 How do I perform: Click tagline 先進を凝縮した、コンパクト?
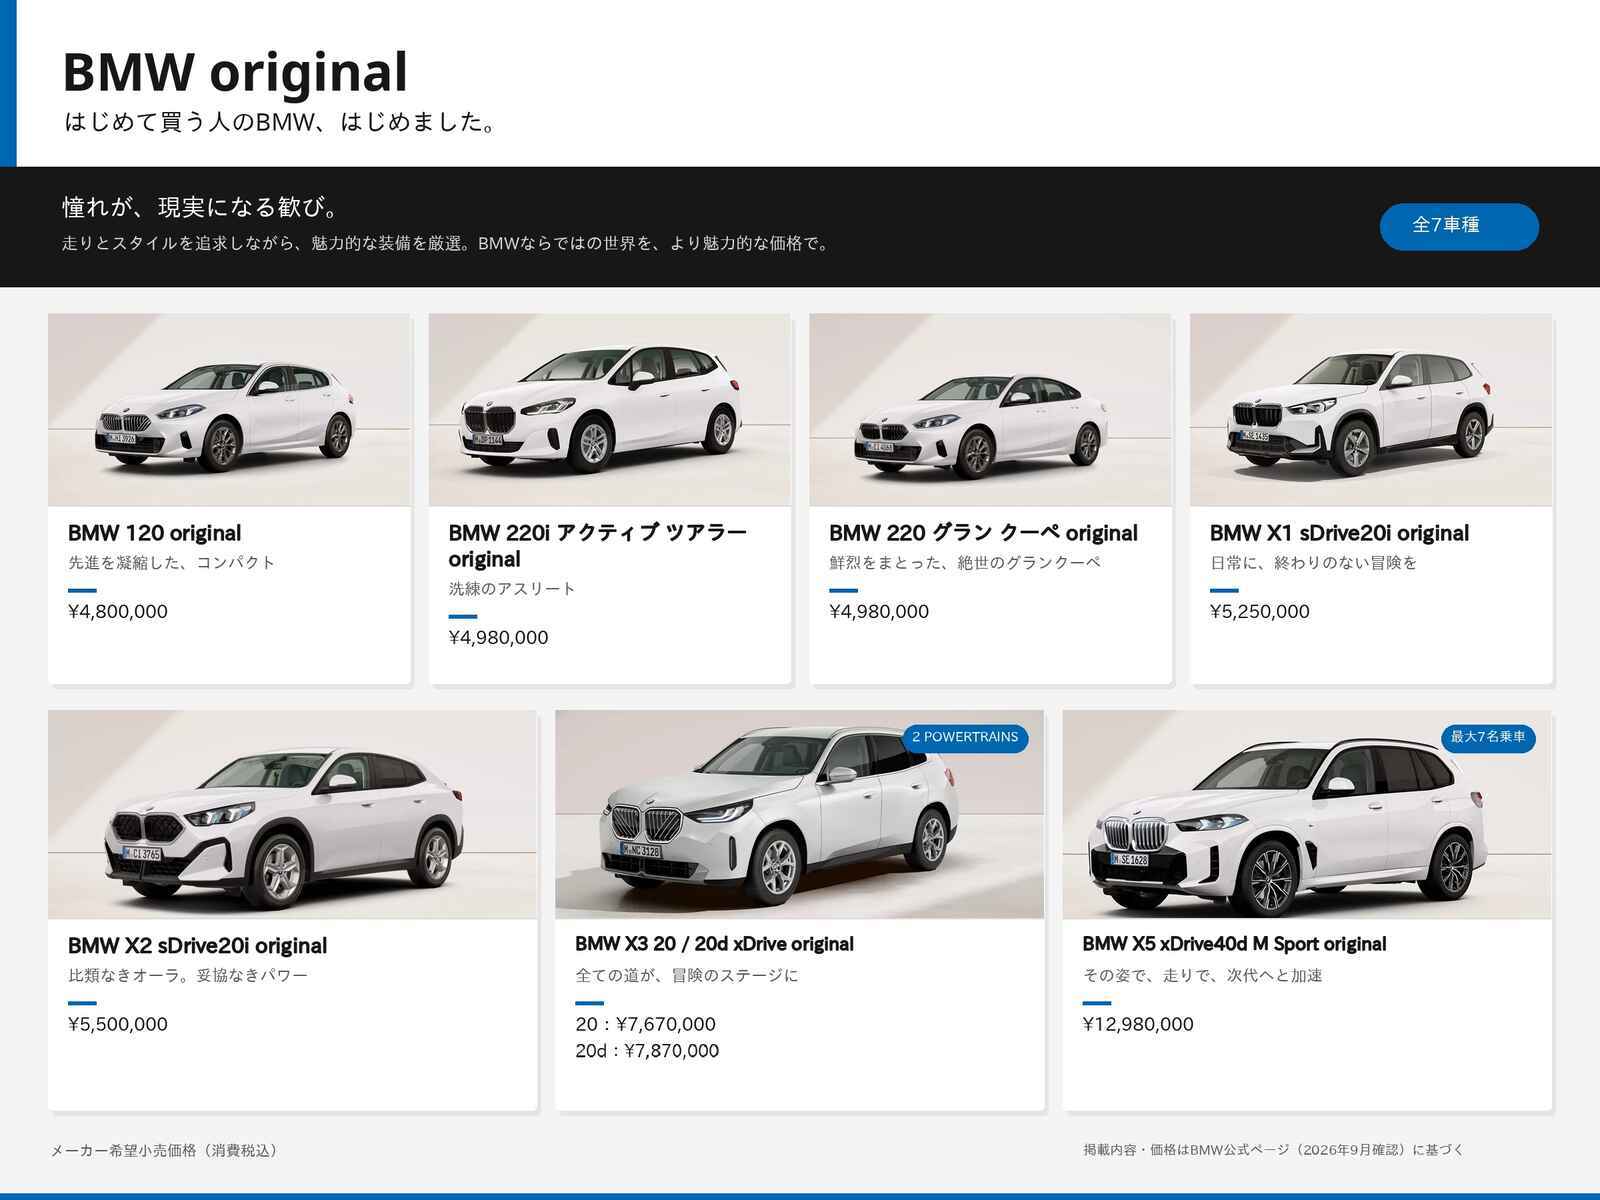click(172, 563)
